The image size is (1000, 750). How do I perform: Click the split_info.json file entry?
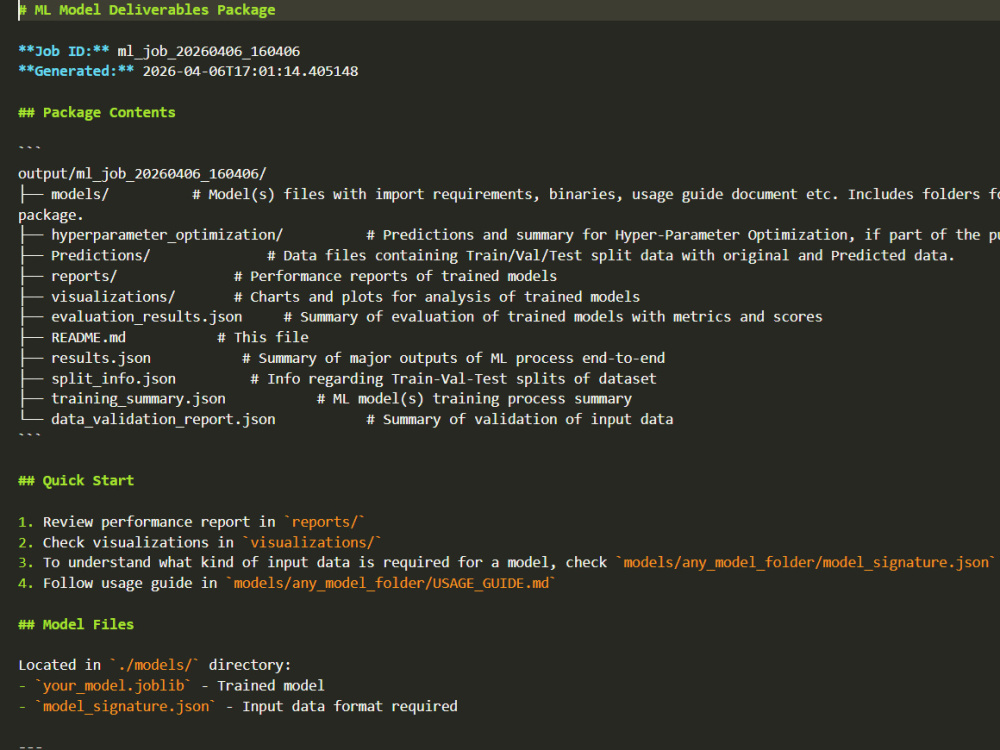pos(114,379)
